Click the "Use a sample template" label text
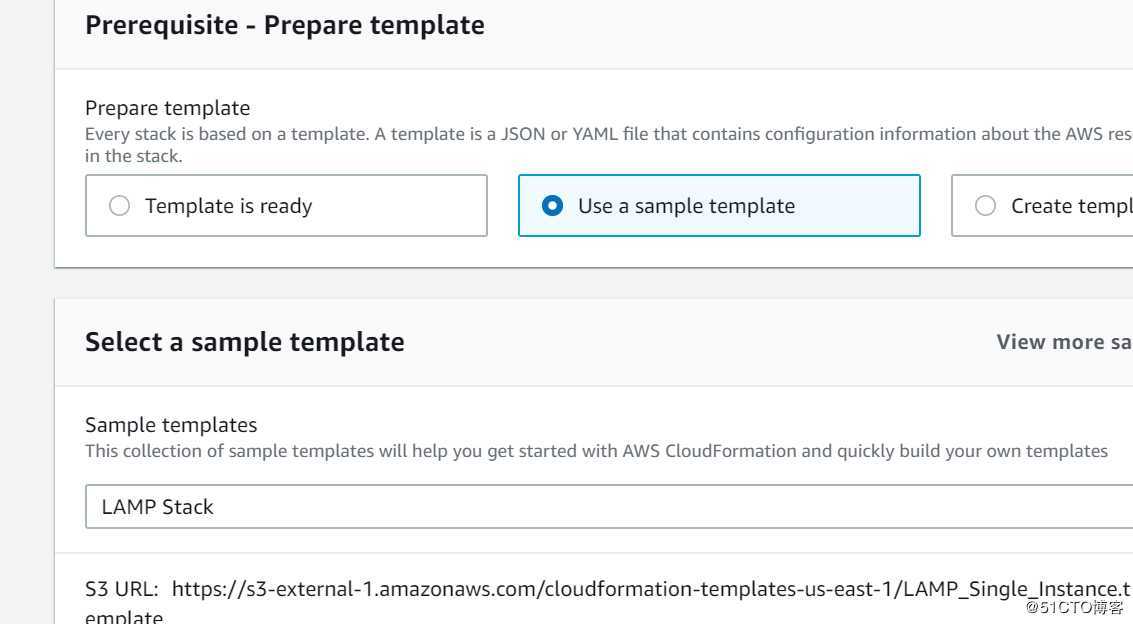 [687, 206]
